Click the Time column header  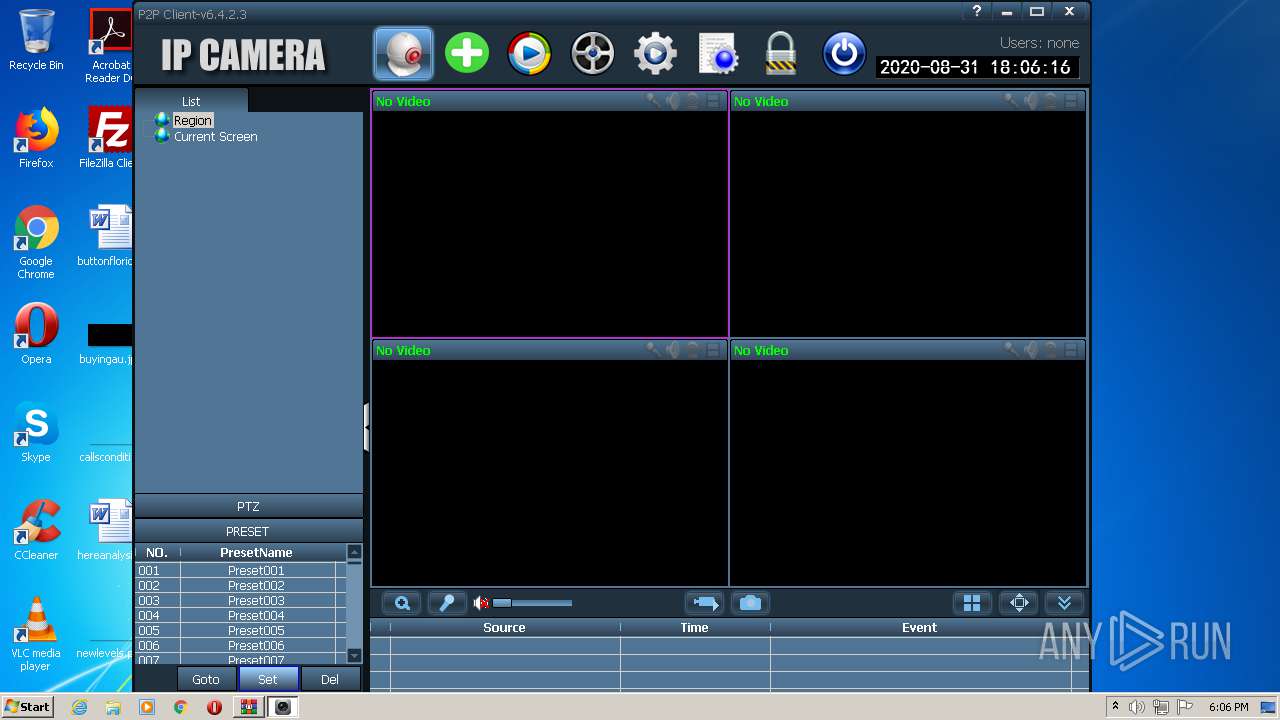click(694, 628)
